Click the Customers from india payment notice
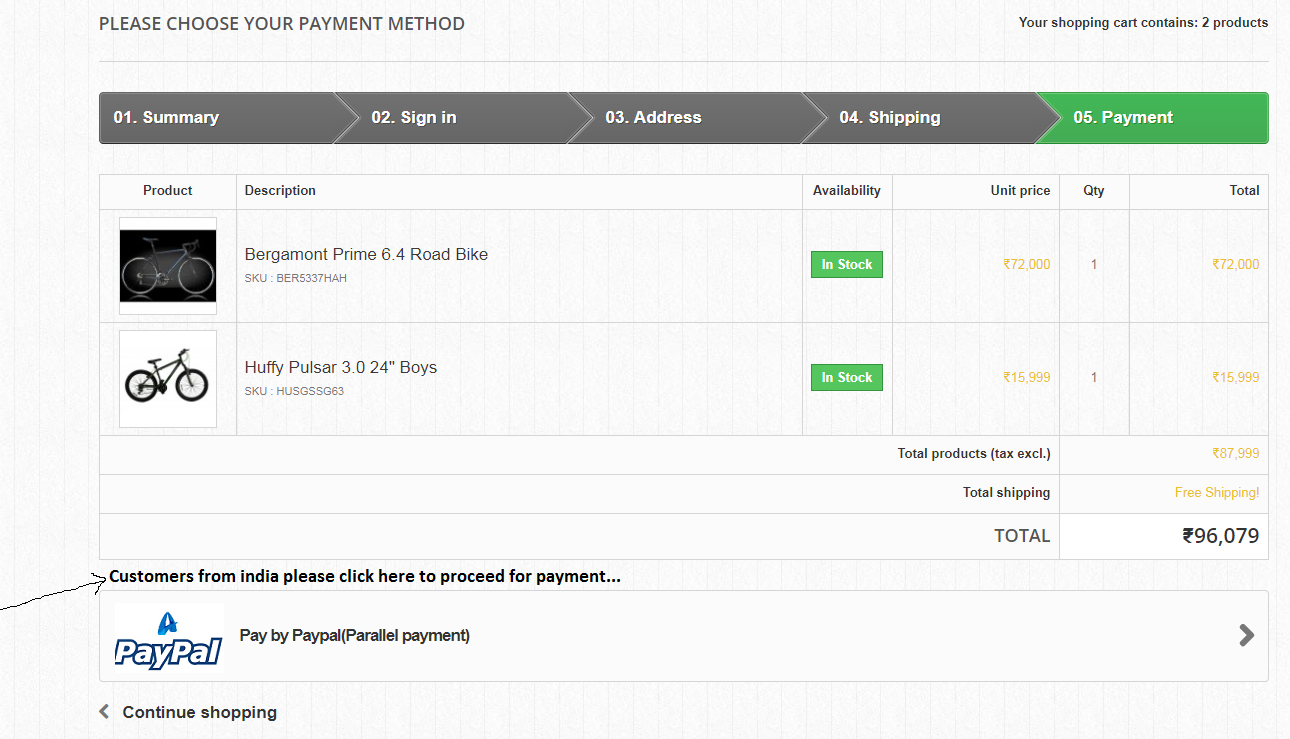The width and height of the screenshot is (1290, 739). coord(365,576)
